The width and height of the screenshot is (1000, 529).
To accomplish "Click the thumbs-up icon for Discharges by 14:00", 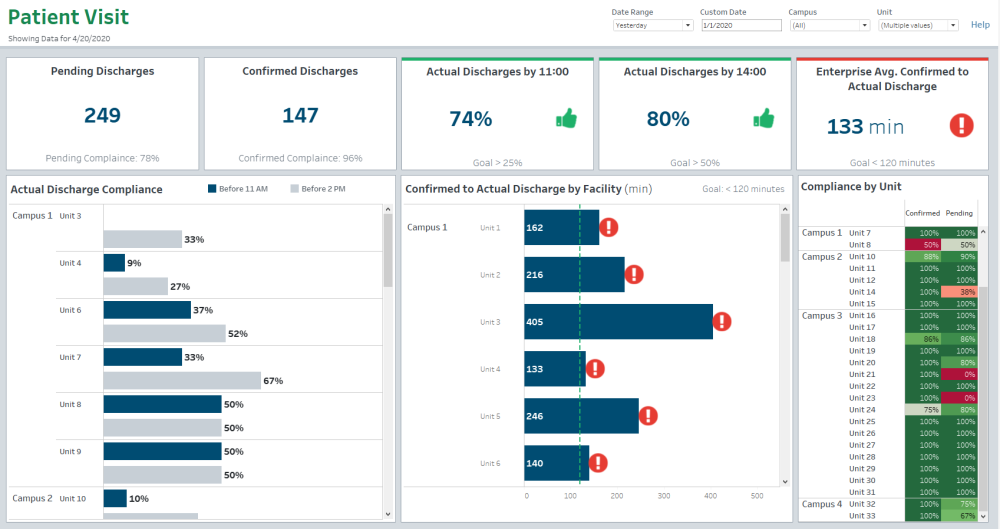I will tap(763, 118).
